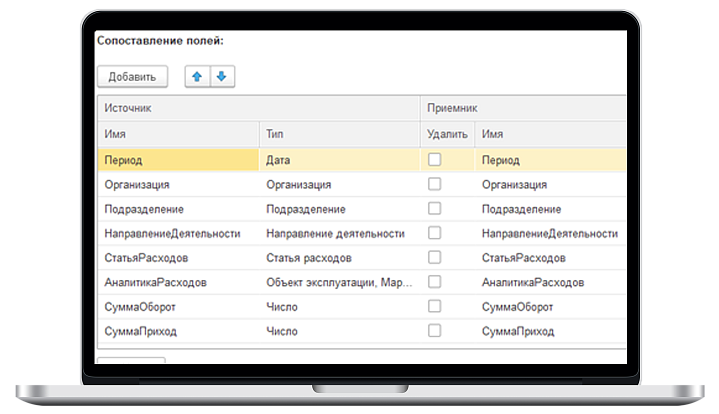Toggle the Удалить checkbox for СуммаОборот row

pyautogui.click(x=434, y=306)
